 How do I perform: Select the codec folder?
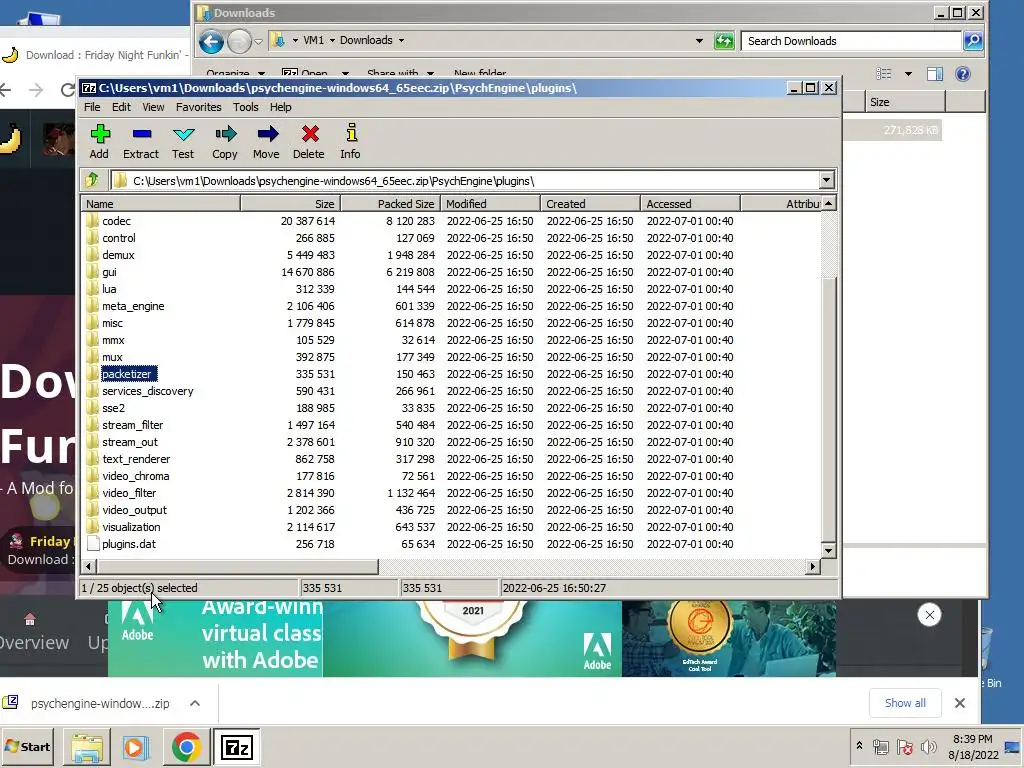click(116, 221)
